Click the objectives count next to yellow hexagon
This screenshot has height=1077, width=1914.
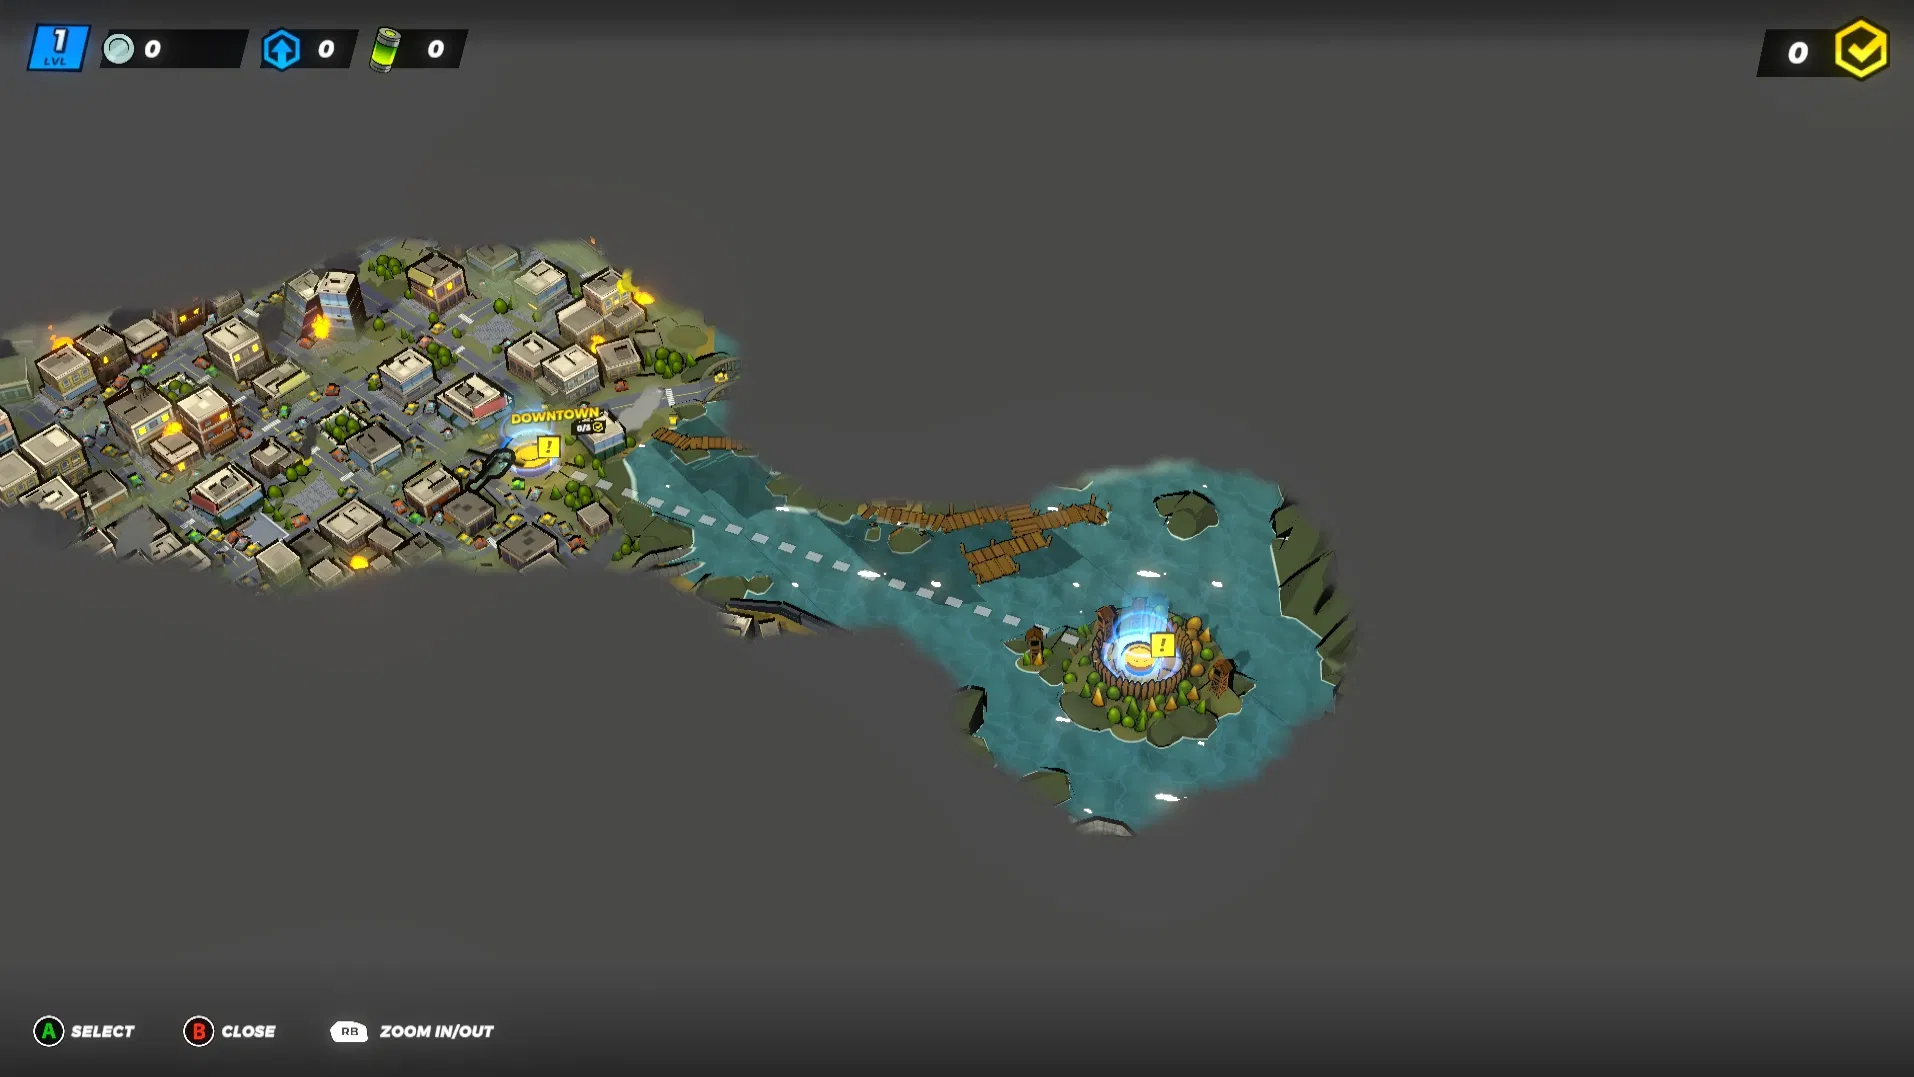[1797, 53]
